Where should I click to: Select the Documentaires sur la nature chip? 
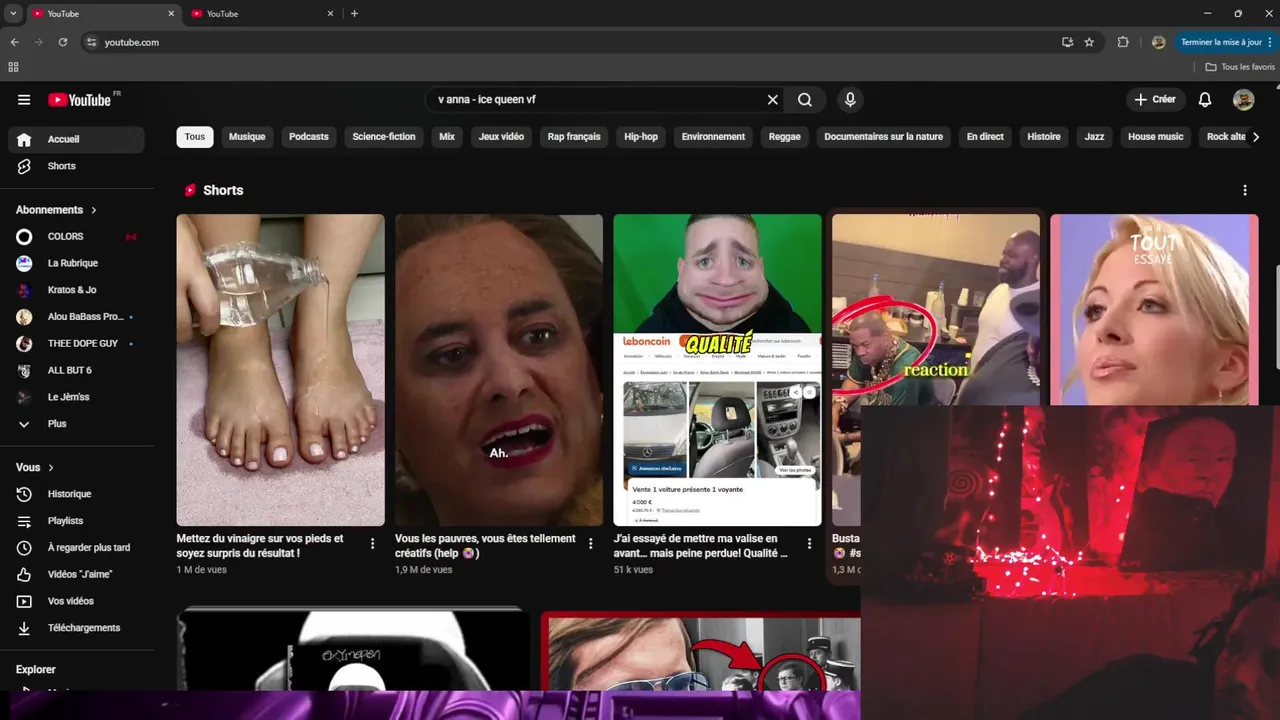884,137
